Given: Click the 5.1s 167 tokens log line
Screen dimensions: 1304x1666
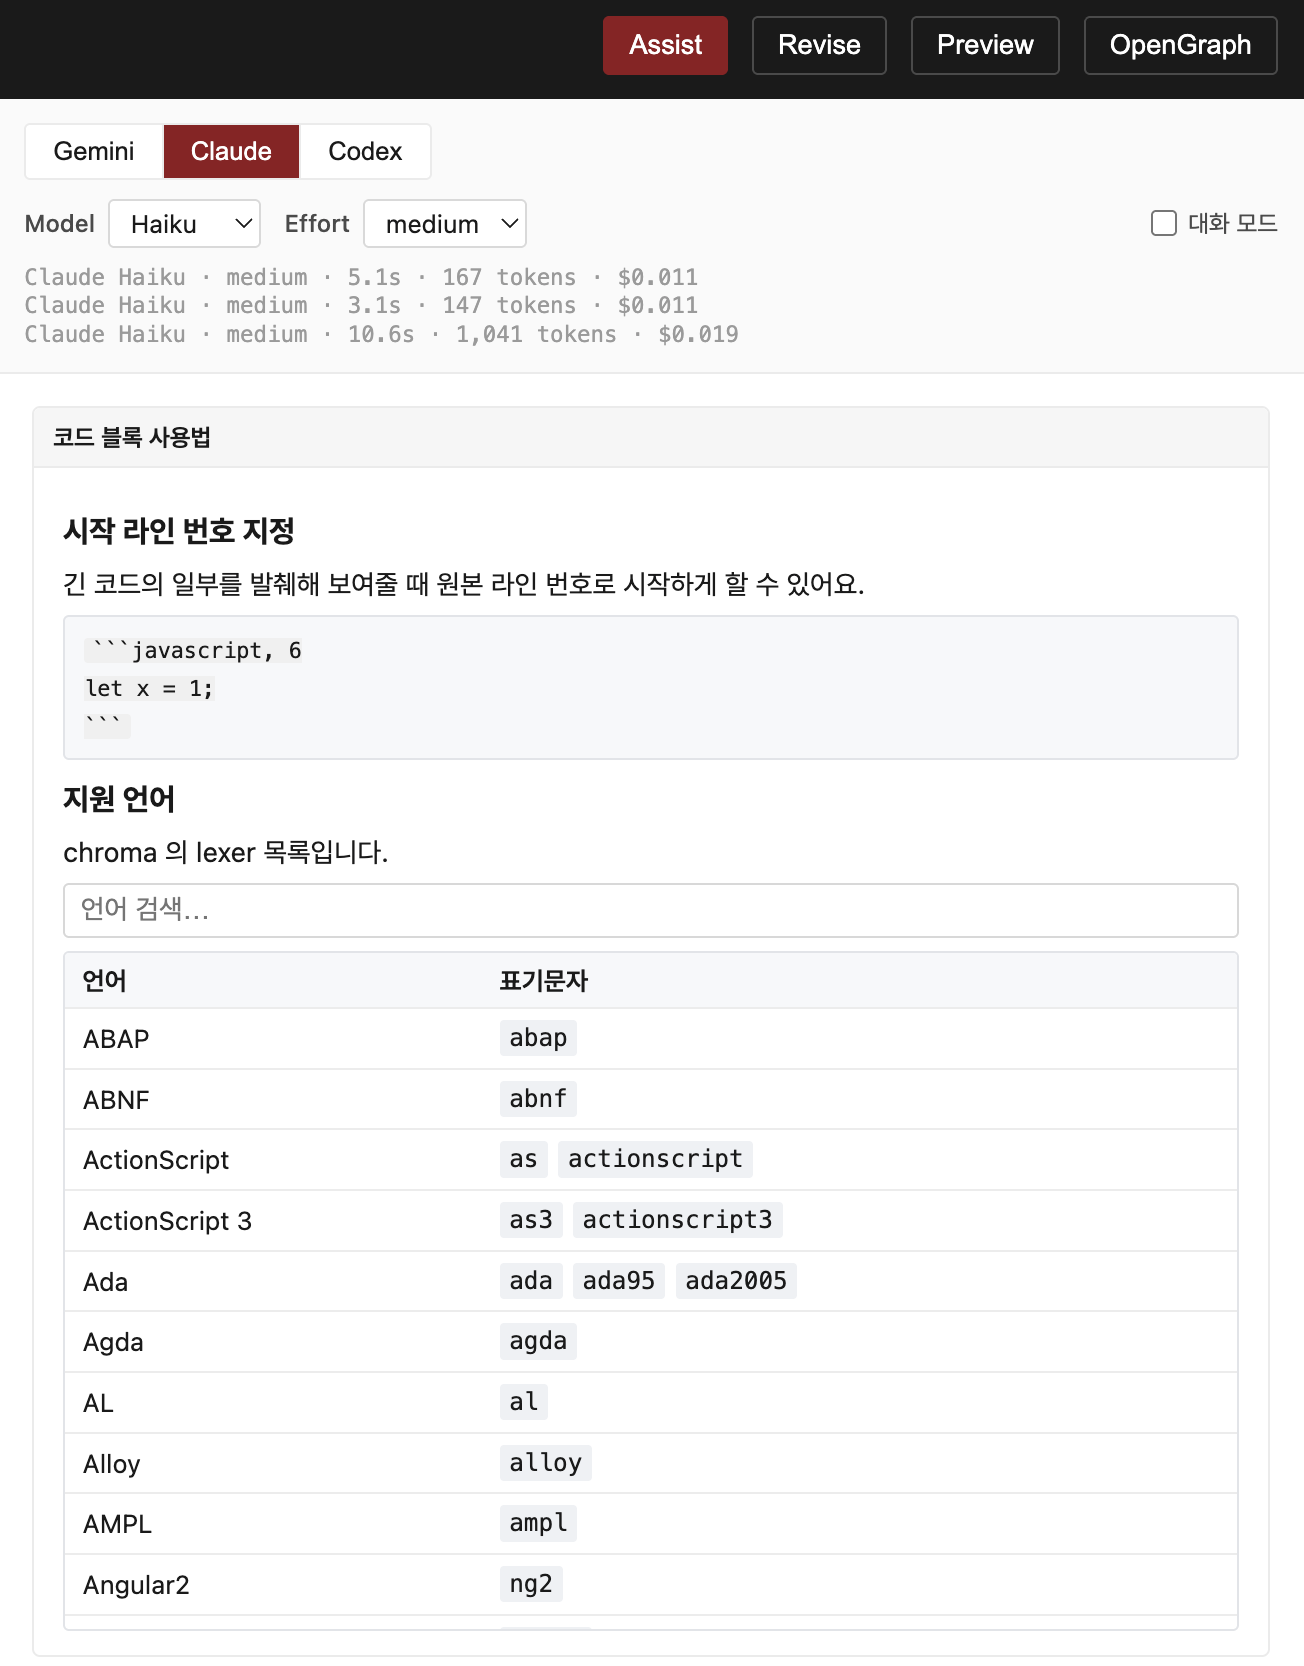Looking at the screenshot, I should (x=361, y=277).
